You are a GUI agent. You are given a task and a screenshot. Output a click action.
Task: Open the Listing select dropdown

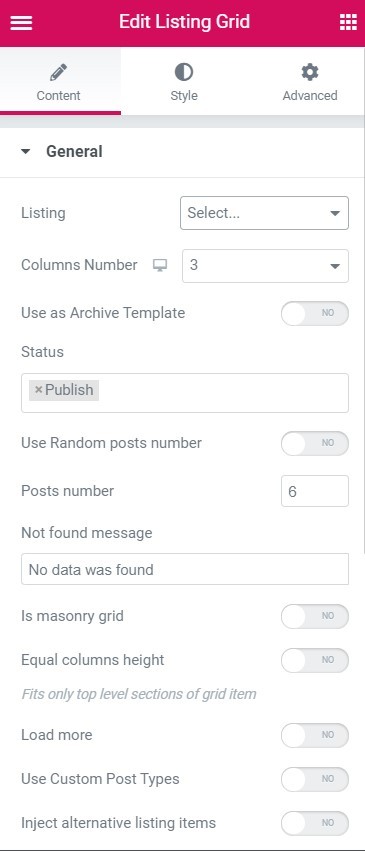[x=264, y=213]
